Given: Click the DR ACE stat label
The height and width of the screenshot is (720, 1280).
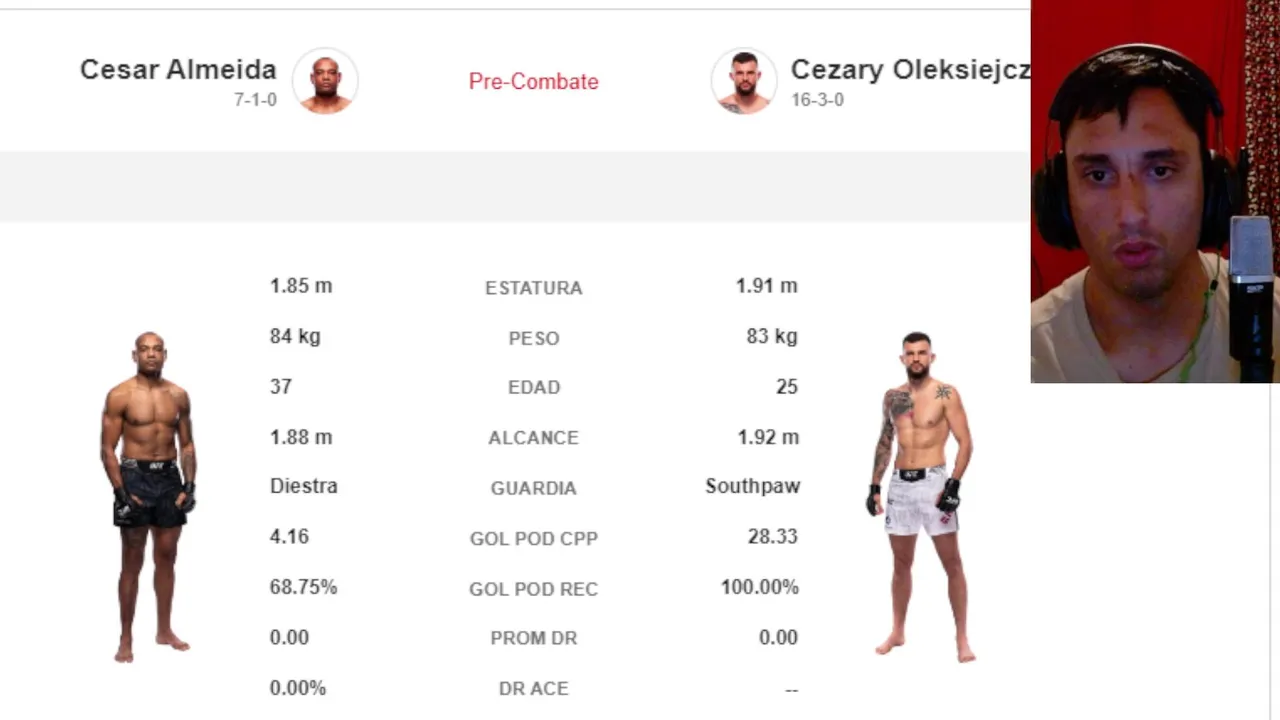Looking at the screenshot, I should point(533,689).
